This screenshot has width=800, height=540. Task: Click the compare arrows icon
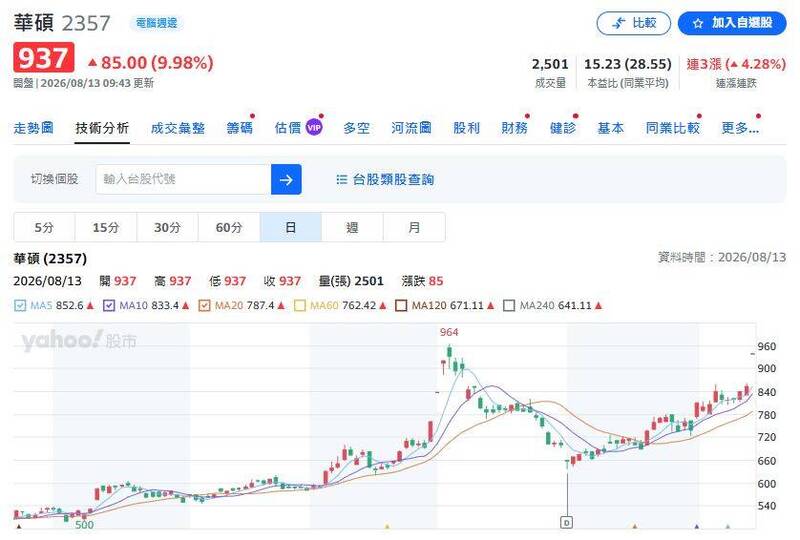618,23
